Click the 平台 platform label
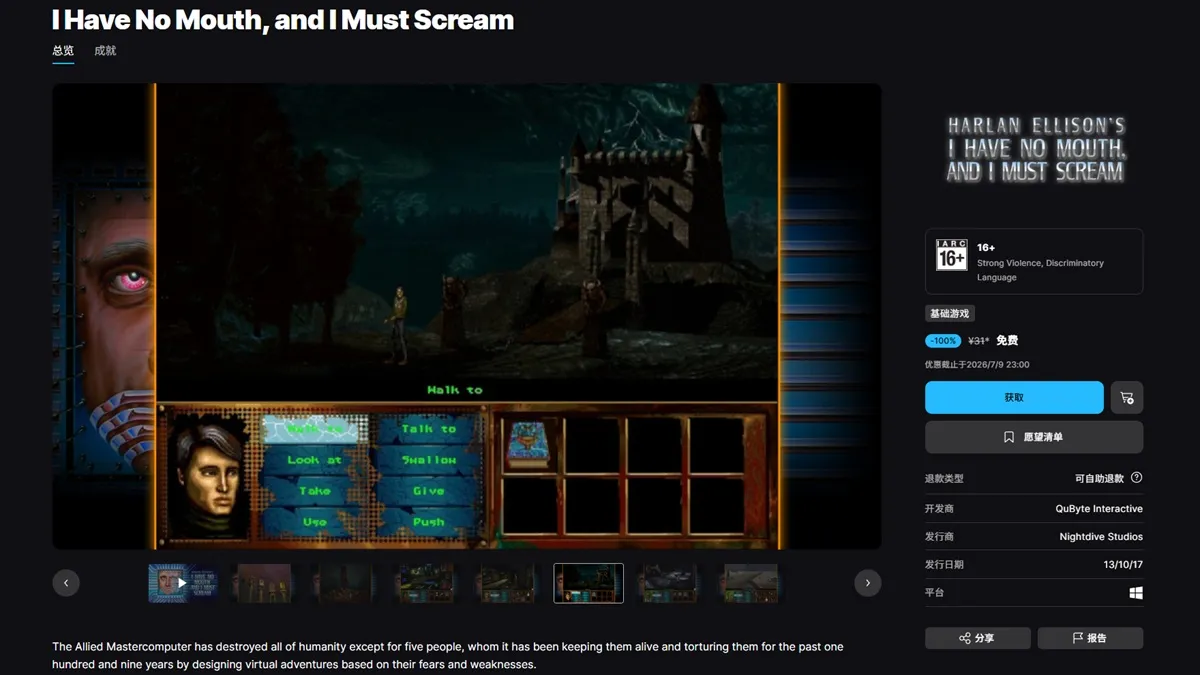1200x675 pixels. [934, 593]
